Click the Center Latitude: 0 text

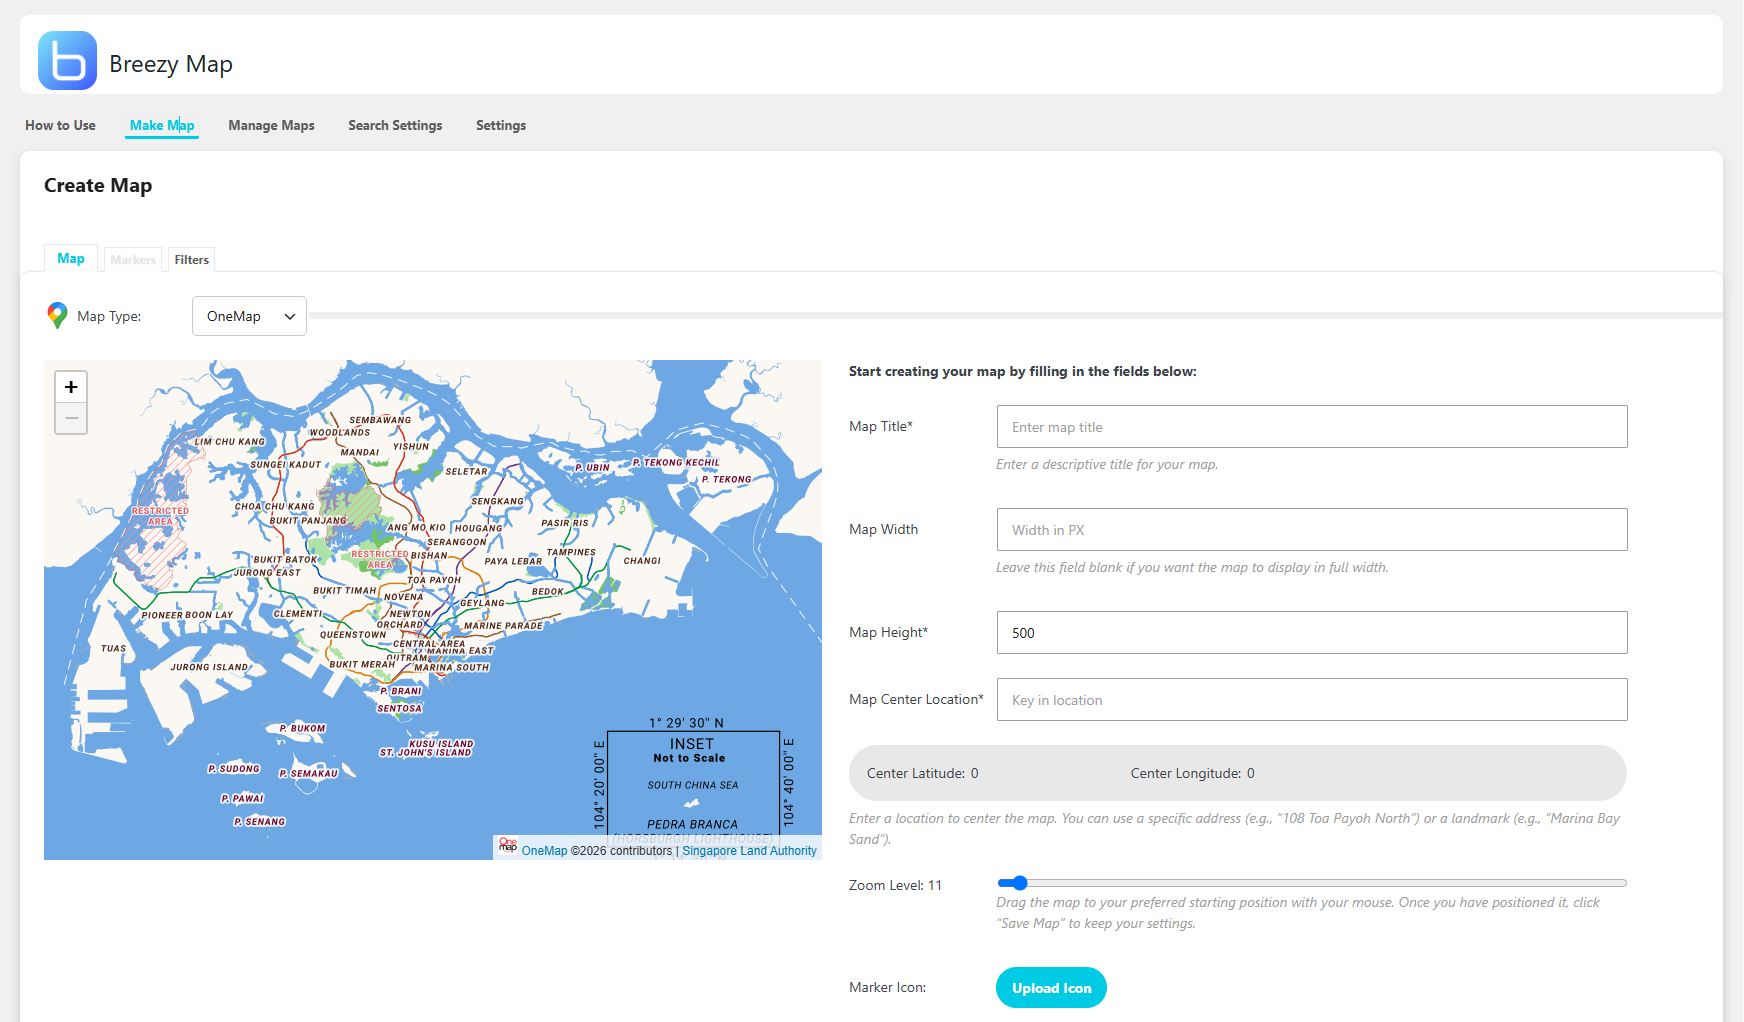pyautogui.click(x=923, y=773)
